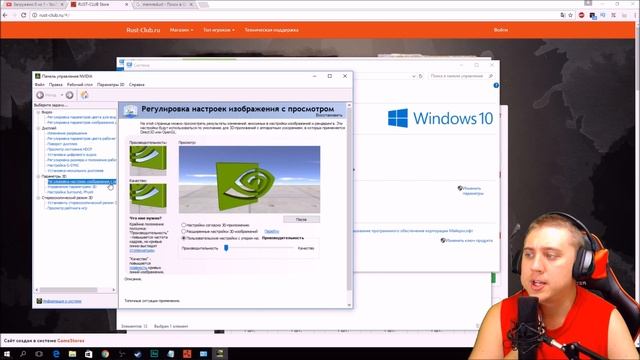Click the browser reload button
This screenshot has height=360, width=640.
point(23,15)
